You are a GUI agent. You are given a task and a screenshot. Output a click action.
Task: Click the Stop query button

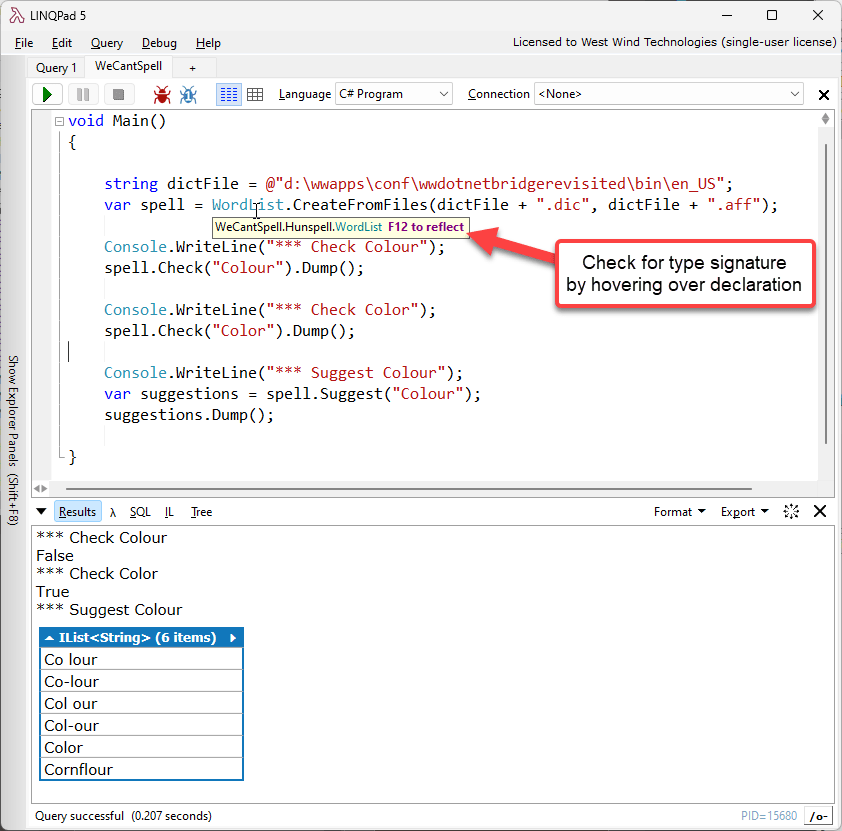point(118,94)
